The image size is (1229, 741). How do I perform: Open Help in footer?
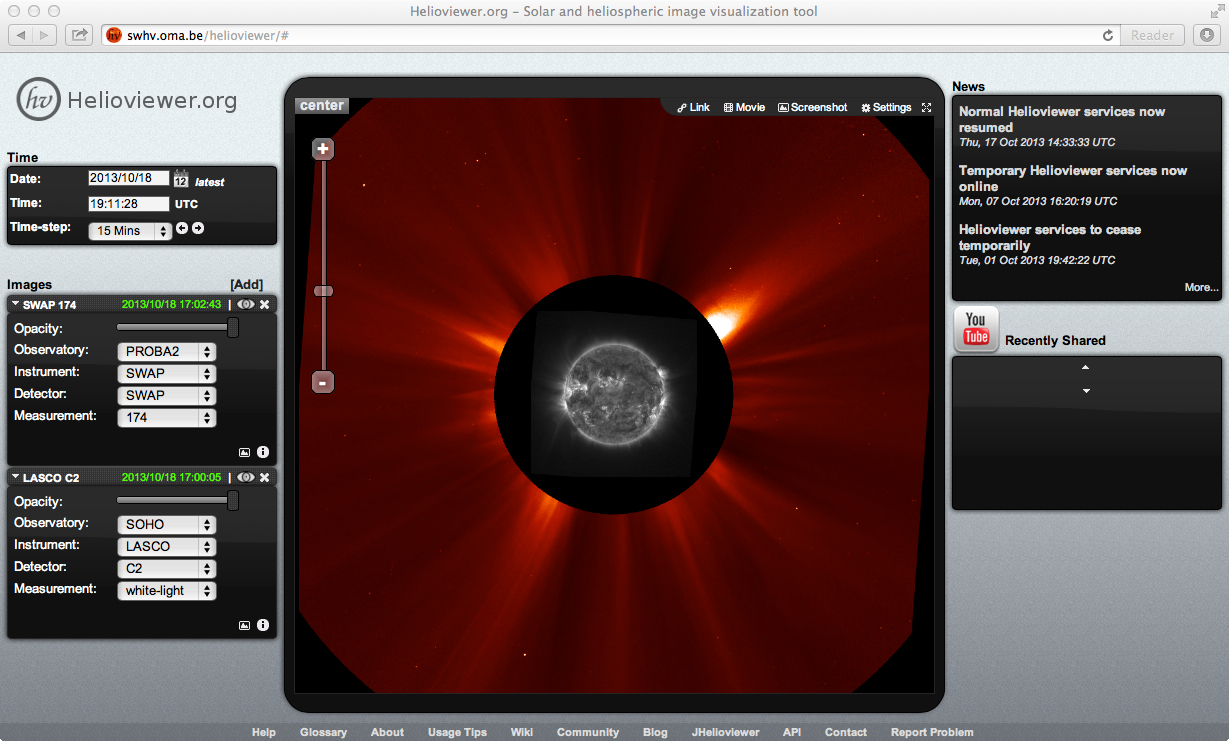coord(264,732)
